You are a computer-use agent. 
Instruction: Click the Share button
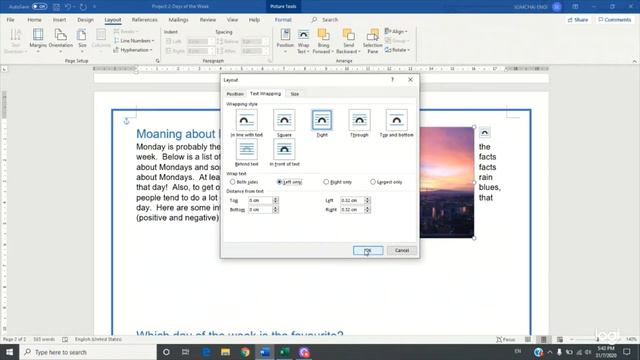(578, 20)
